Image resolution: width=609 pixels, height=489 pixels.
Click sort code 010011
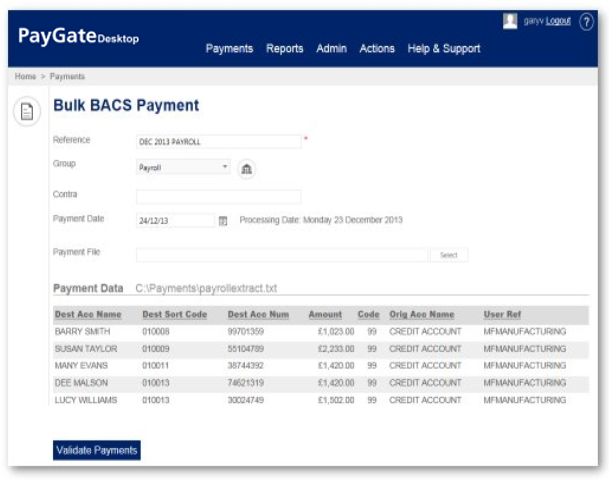click(156, 365)
